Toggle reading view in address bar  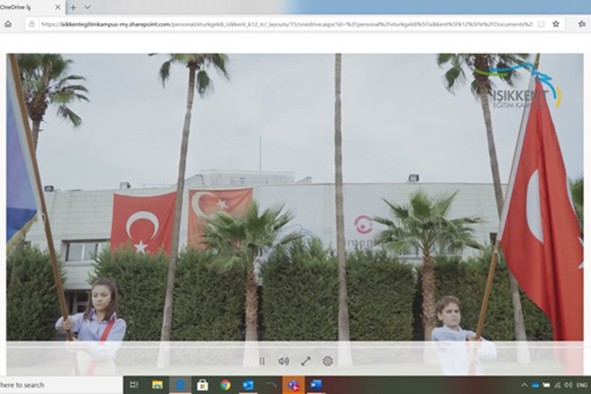click(x=541, y=24)
